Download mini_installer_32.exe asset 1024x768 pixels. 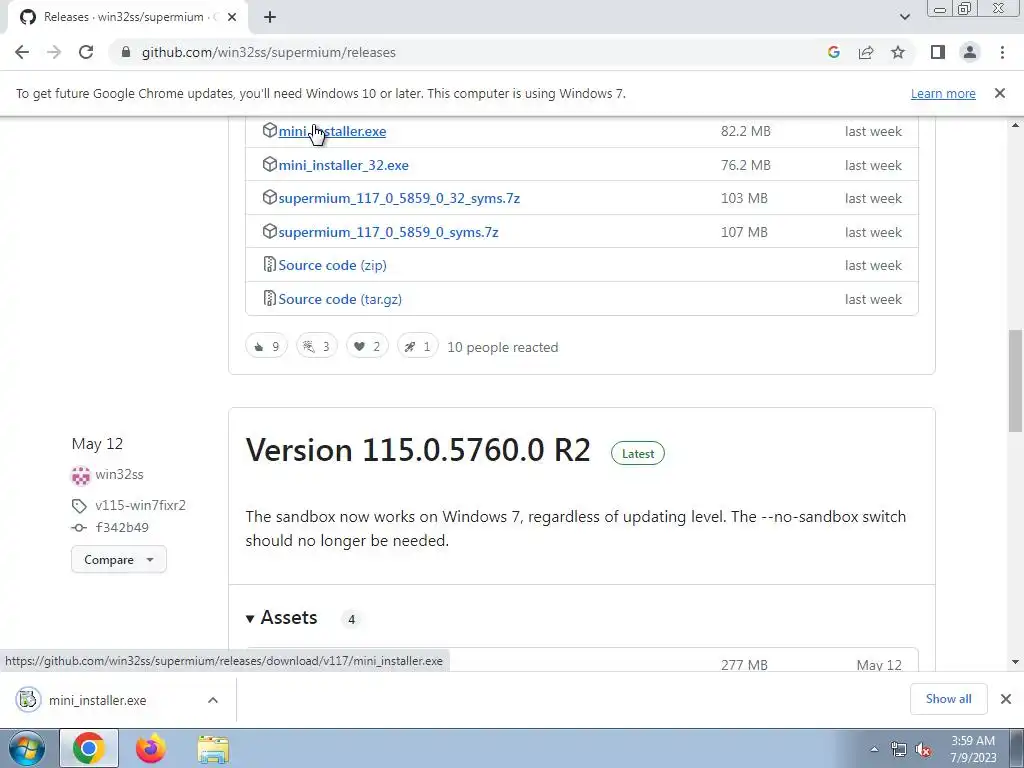coord(344,165)
